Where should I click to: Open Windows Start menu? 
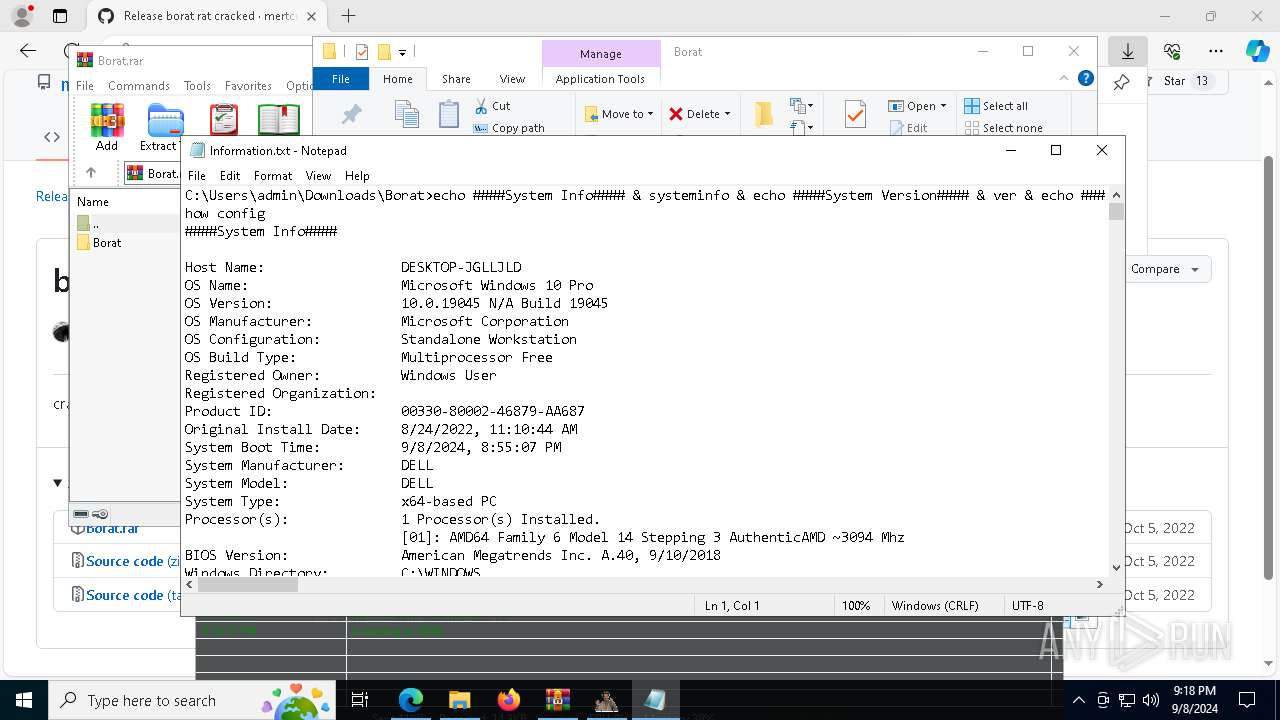click(x=24, y=700)
